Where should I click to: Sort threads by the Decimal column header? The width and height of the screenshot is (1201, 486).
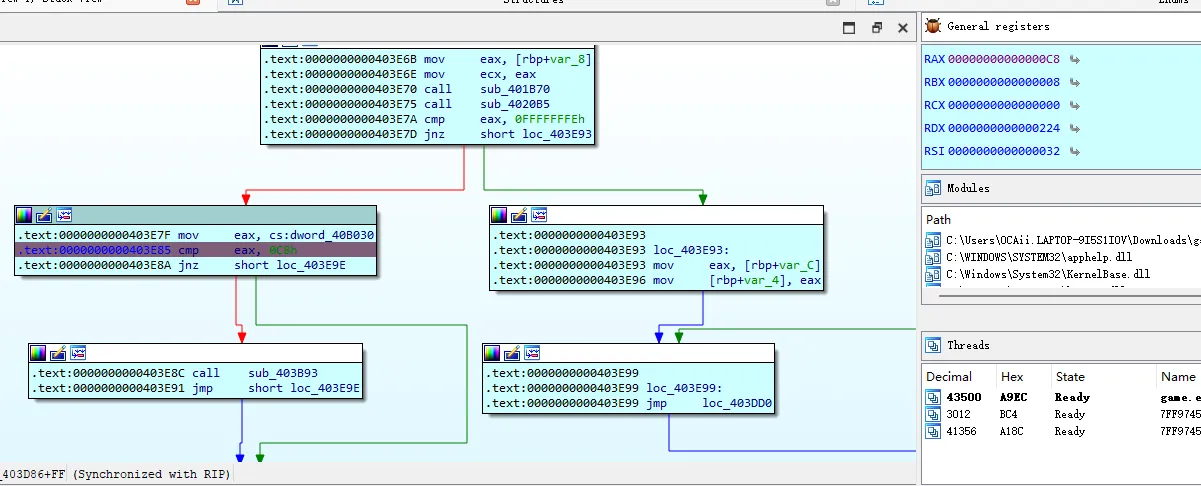tap(949, 377)
